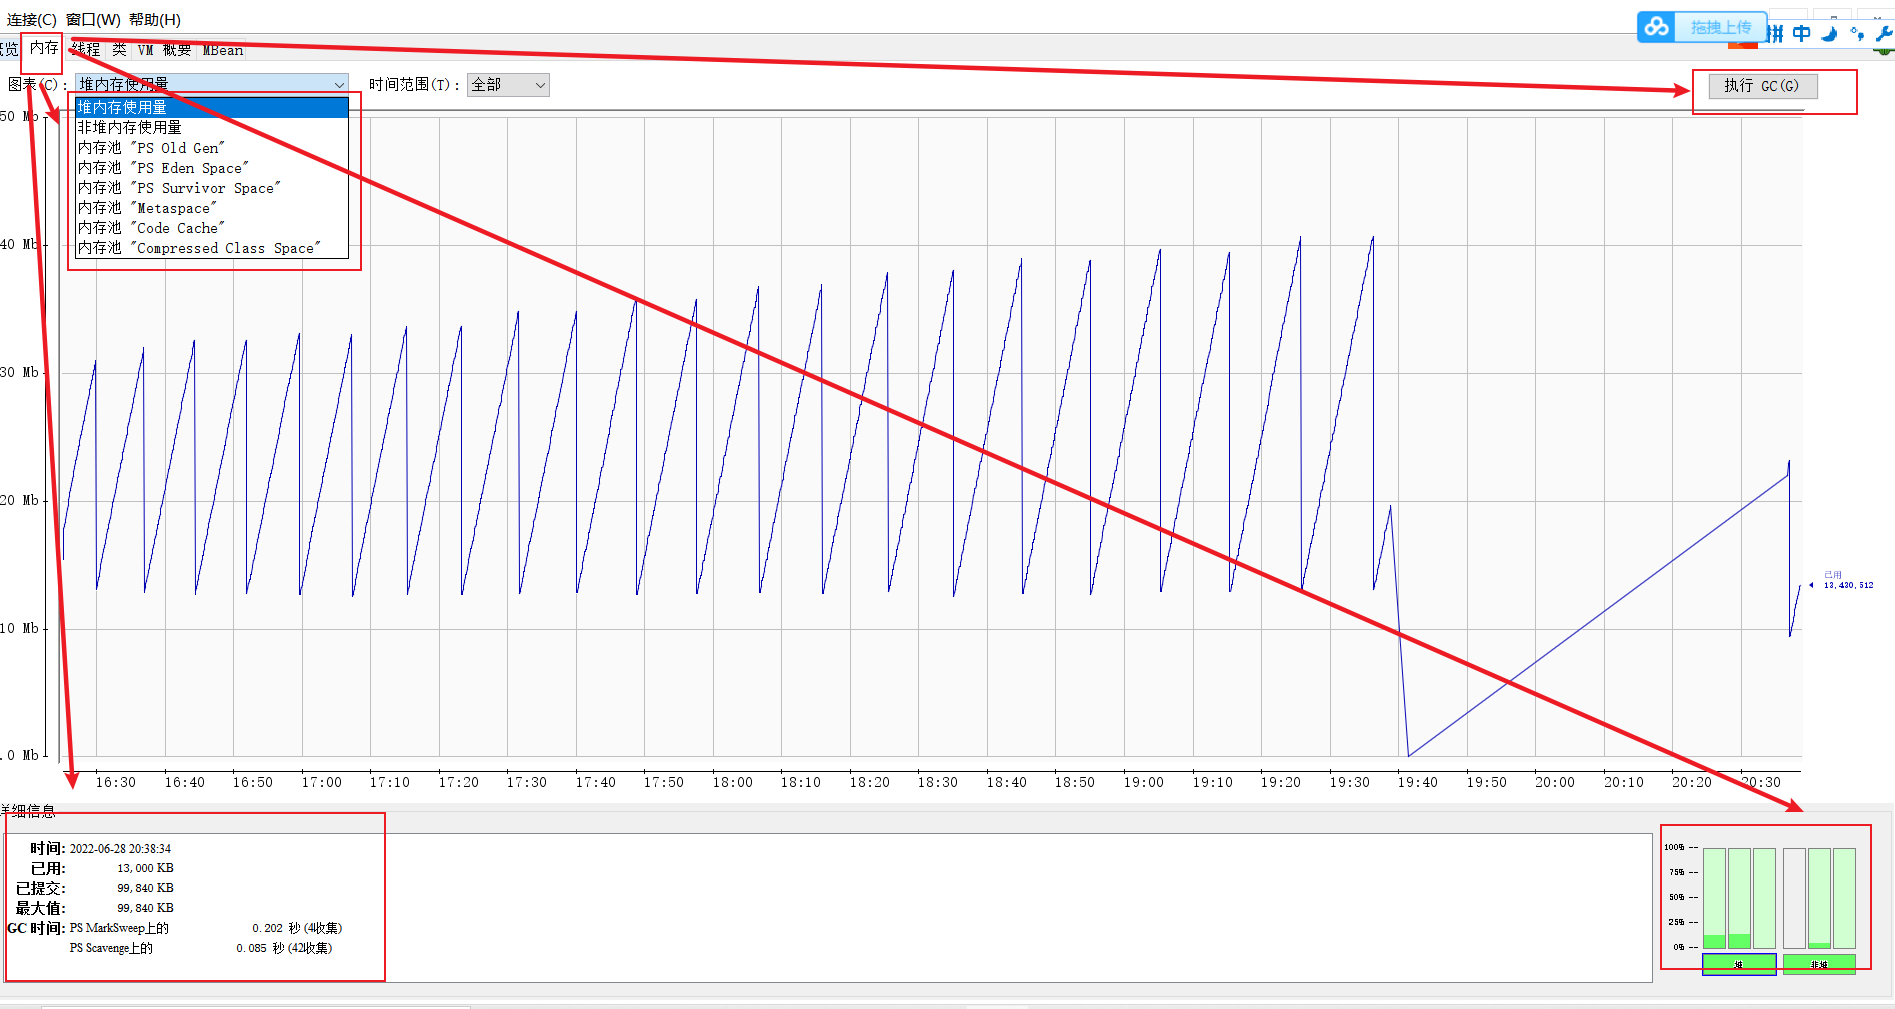Switch to the 线程 tab
1895x1009 pixels.
click(86, 49)
